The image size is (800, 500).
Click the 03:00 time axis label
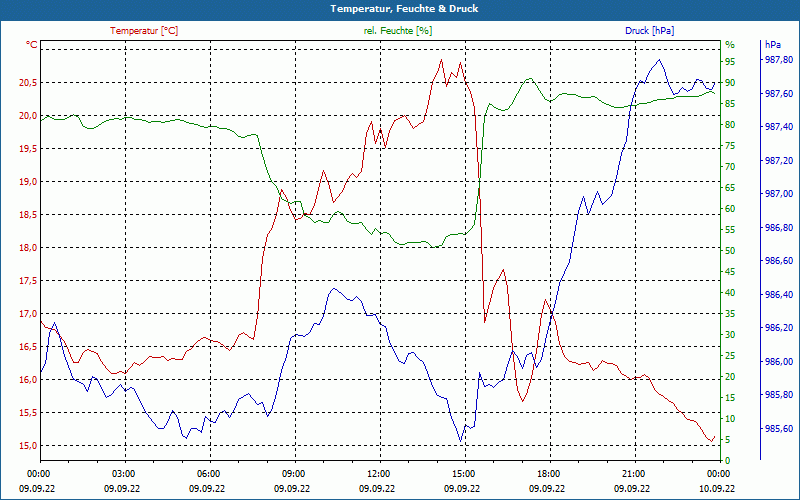coord(123,473)
